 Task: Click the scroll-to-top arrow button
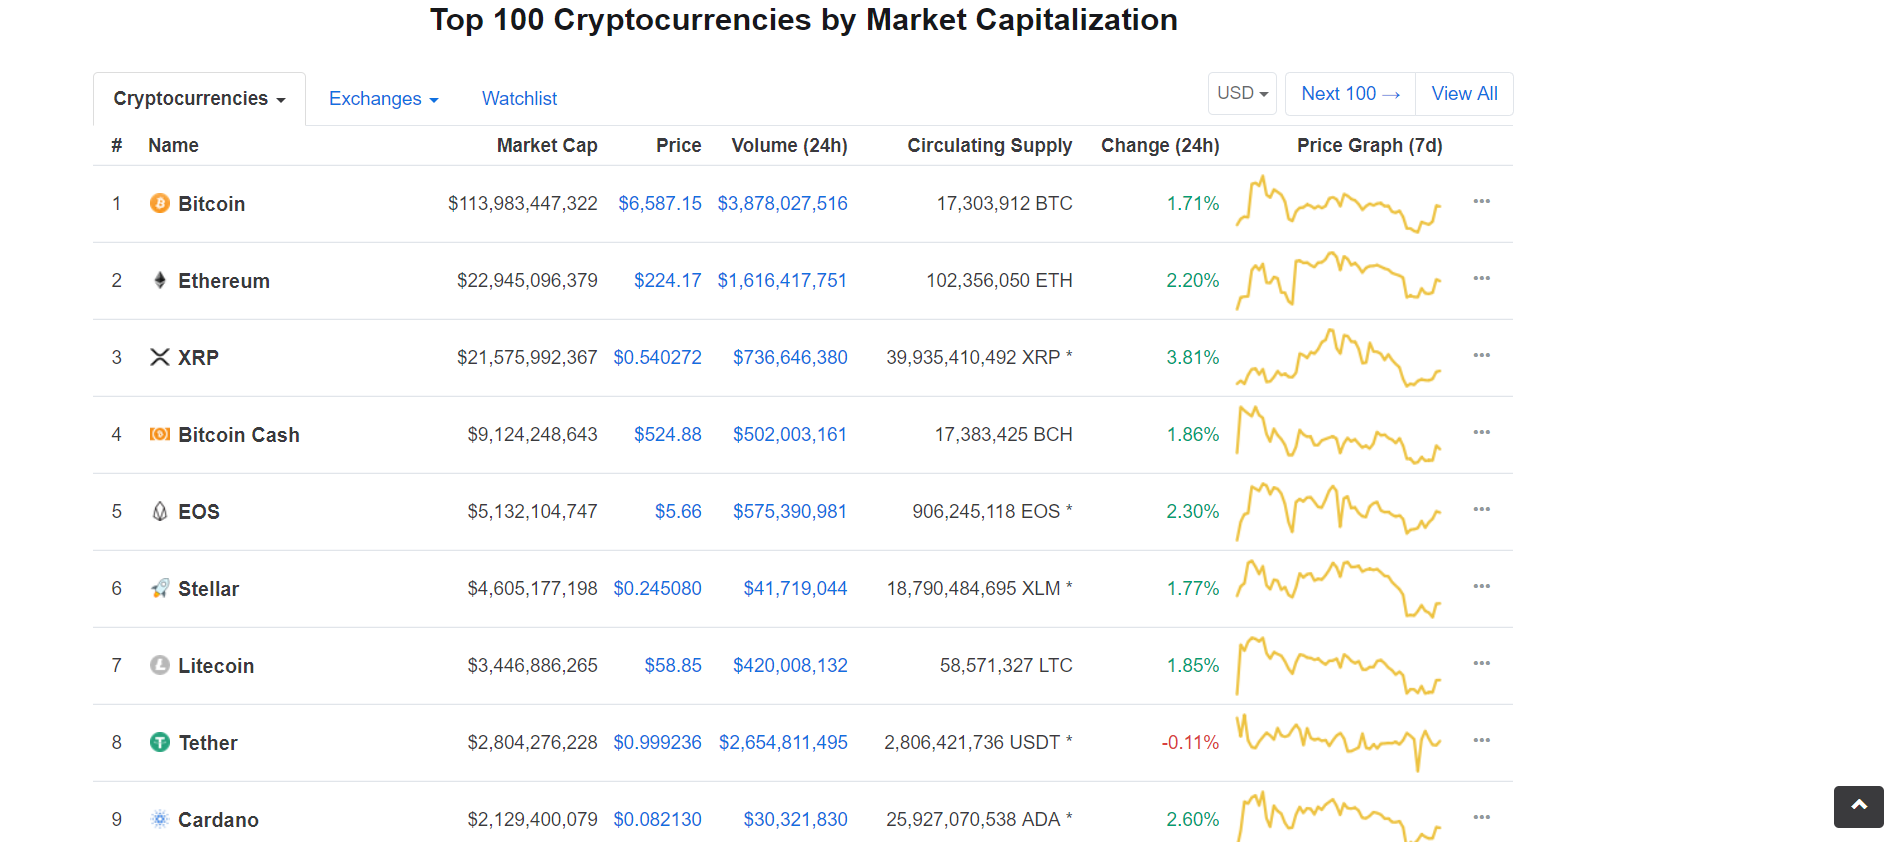pyautogui.click(x=1858, y=806)
